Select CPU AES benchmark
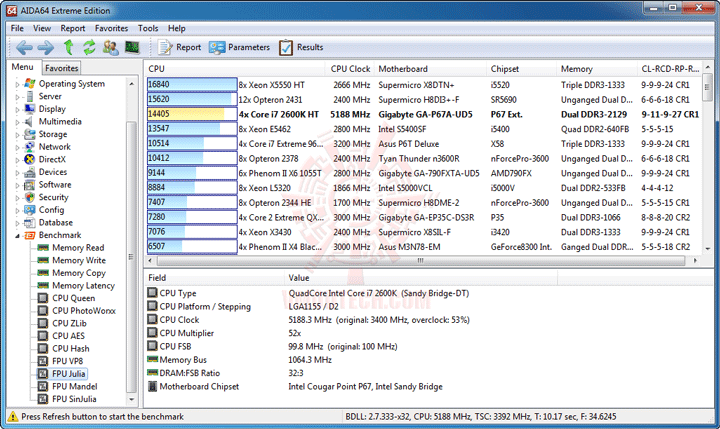This screenshot has height=429, width=720. tap(68, 336)
